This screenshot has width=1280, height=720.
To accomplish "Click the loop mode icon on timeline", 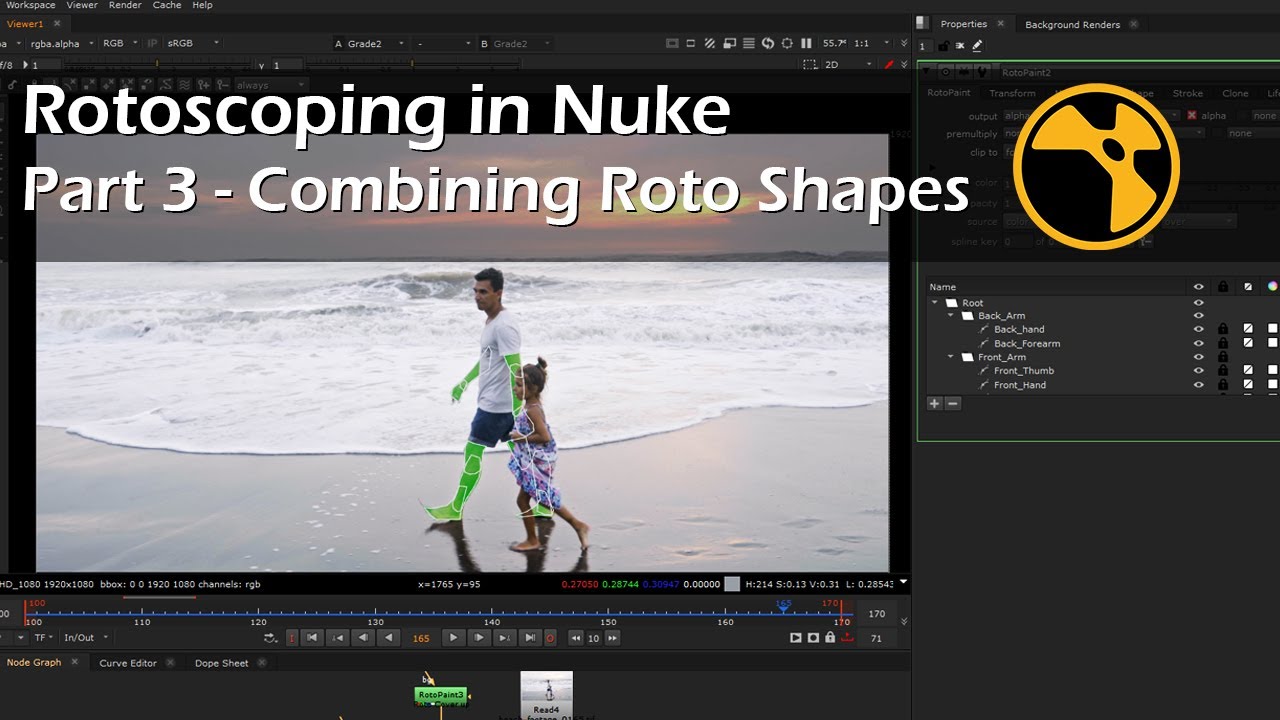I will 270,637.
